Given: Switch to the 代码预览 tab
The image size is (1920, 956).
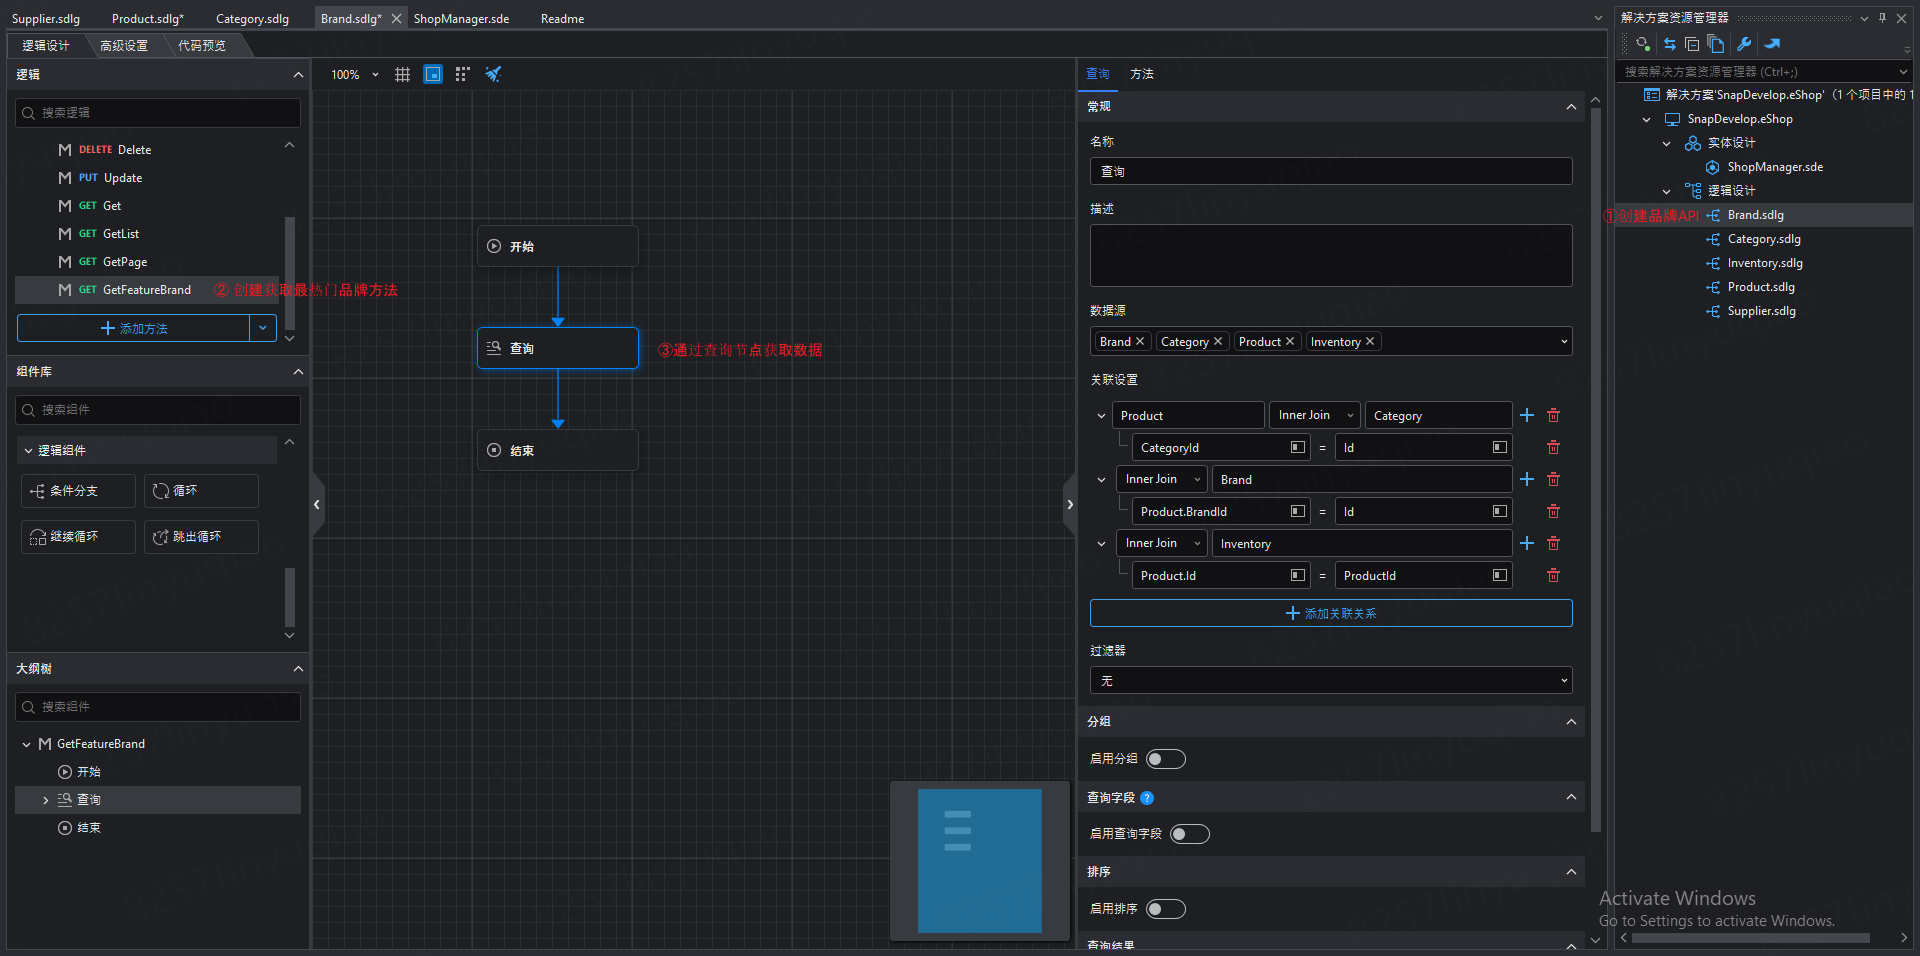Looking at the screenshot, I should tap(202, 46).
